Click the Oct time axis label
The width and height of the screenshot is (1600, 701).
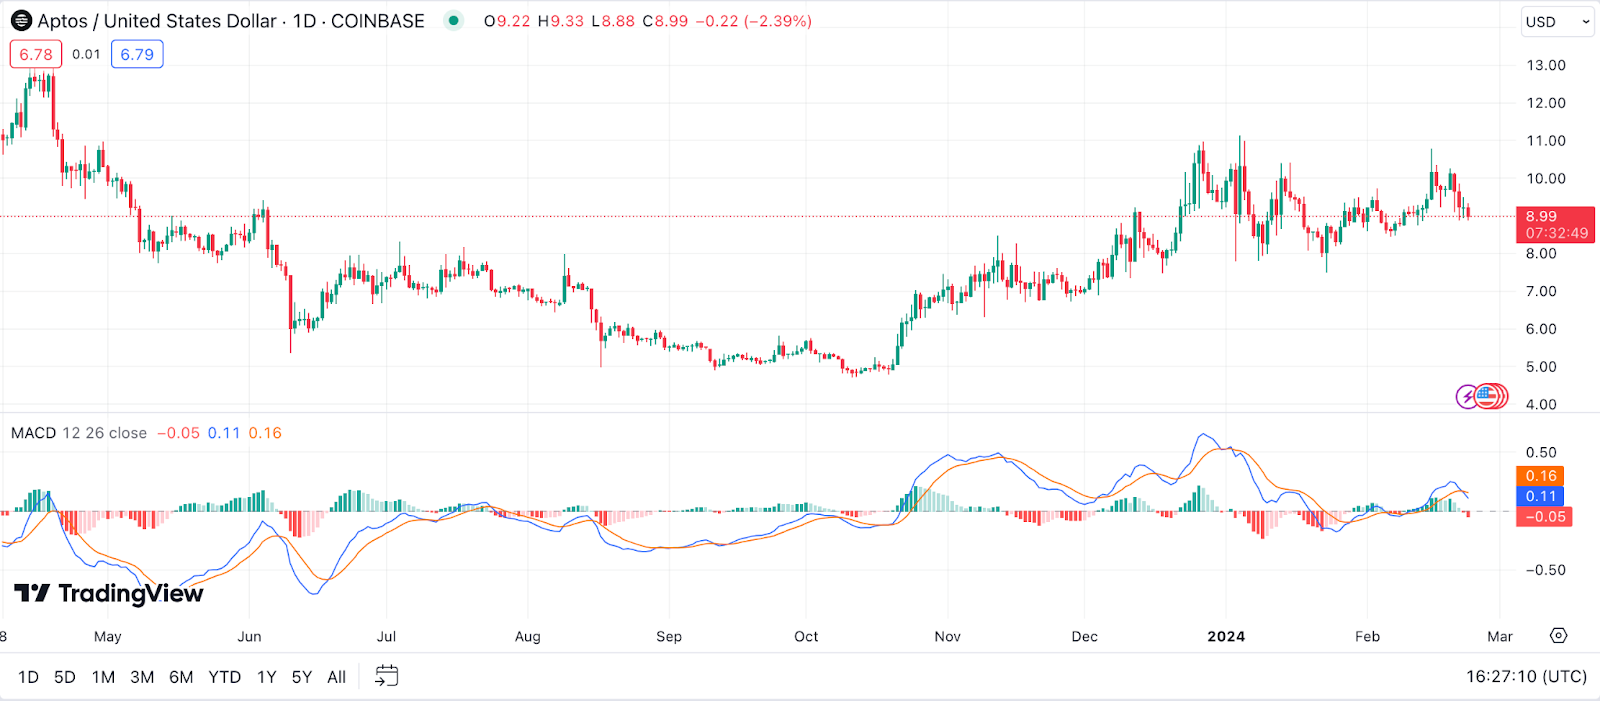806,636
